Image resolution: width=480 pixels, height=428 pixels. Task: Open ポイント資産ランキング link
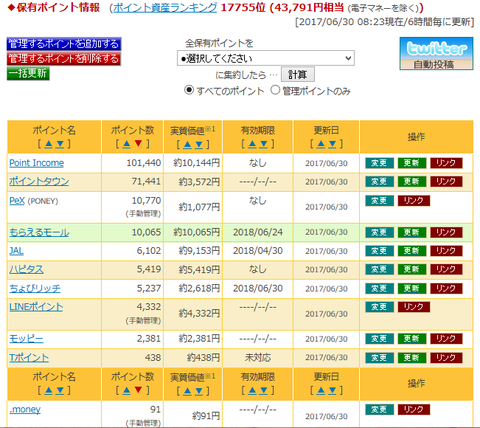click(165, 7)
